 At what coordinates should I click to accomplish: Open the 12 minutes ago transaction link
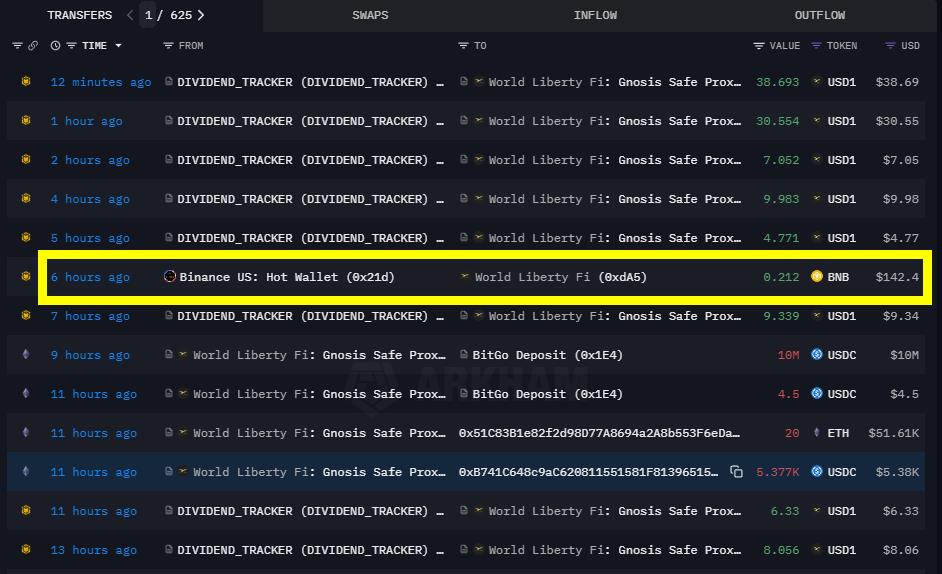pos(101,82)
